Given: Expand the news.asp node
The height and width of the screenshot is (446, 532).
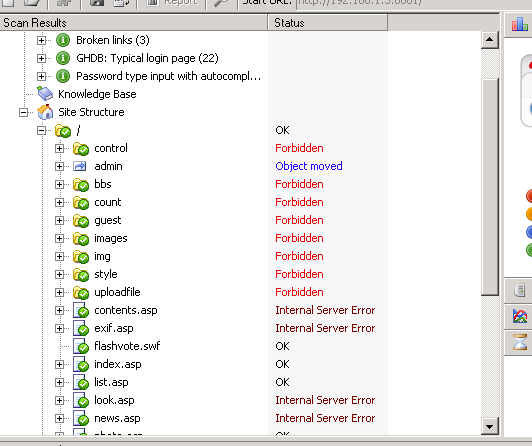Looking at the screenshot, I should pyautogui.click(x=59, y=418).
